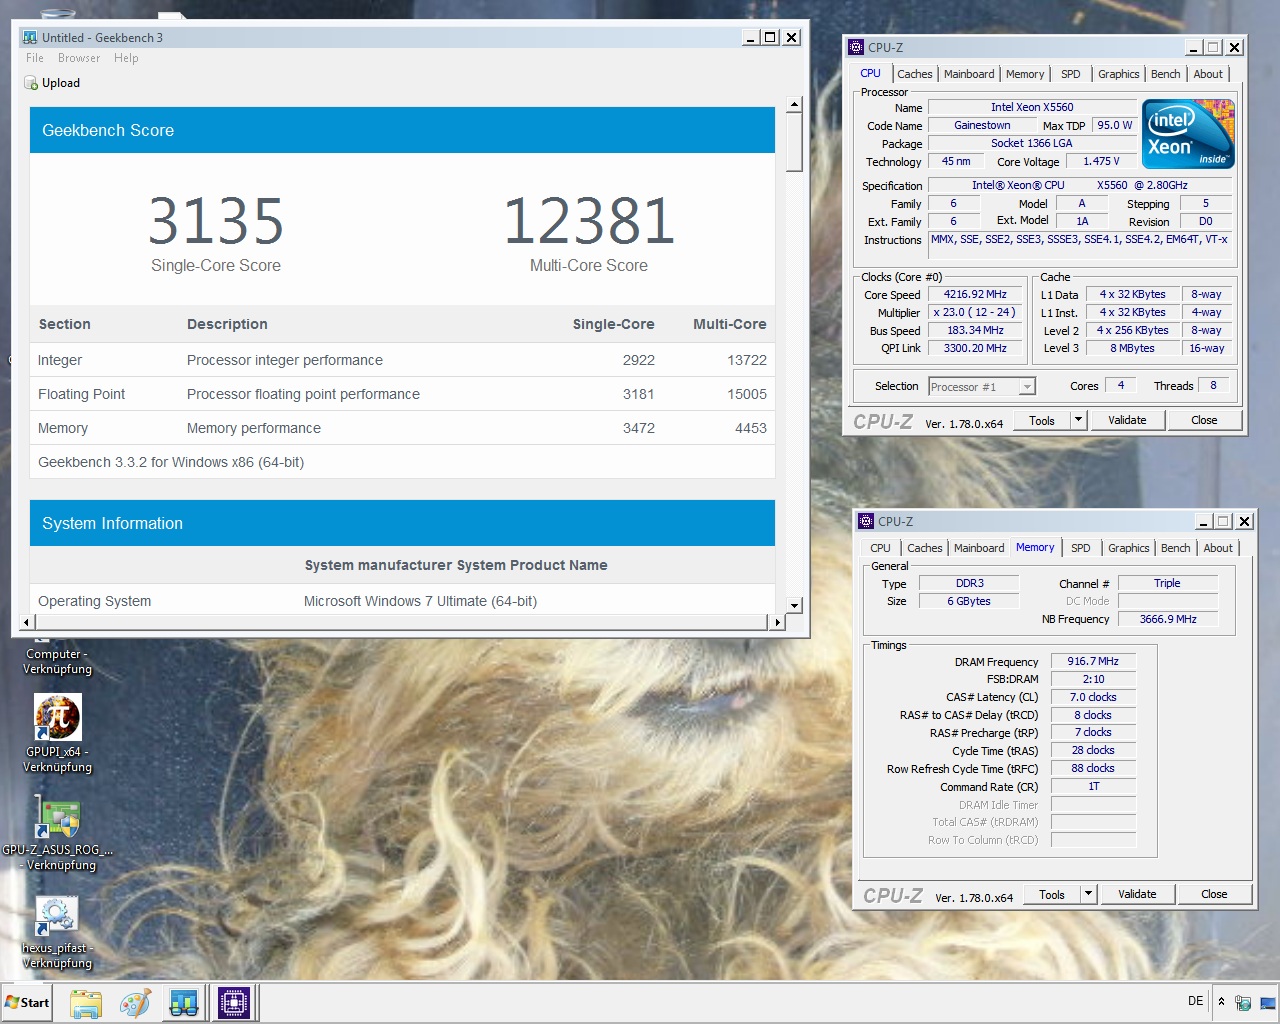Click Geekbench vertical scrollbar down arrow
Viewport: 1280px width, 1024px height.
tap(794, 605)
